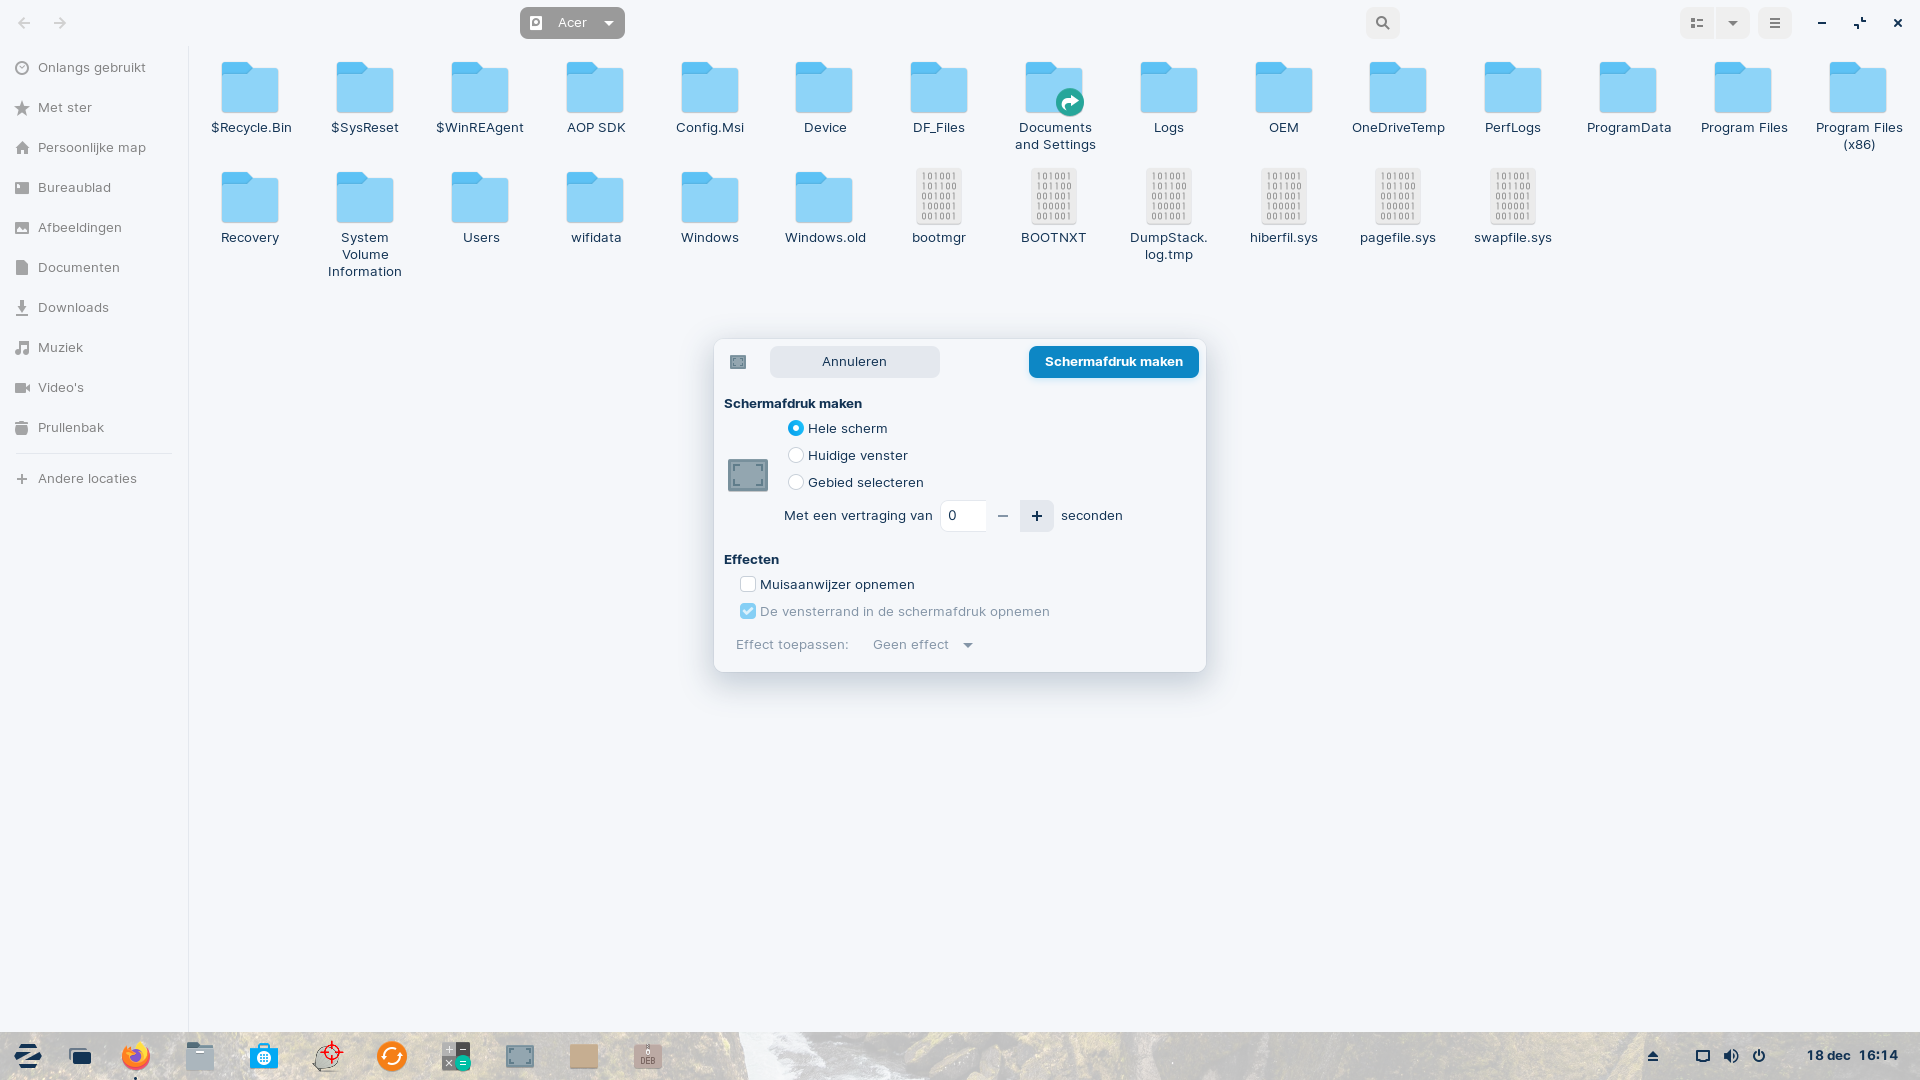Show workspaces via the taskbar overview icon

click(x=80, y=1056)
